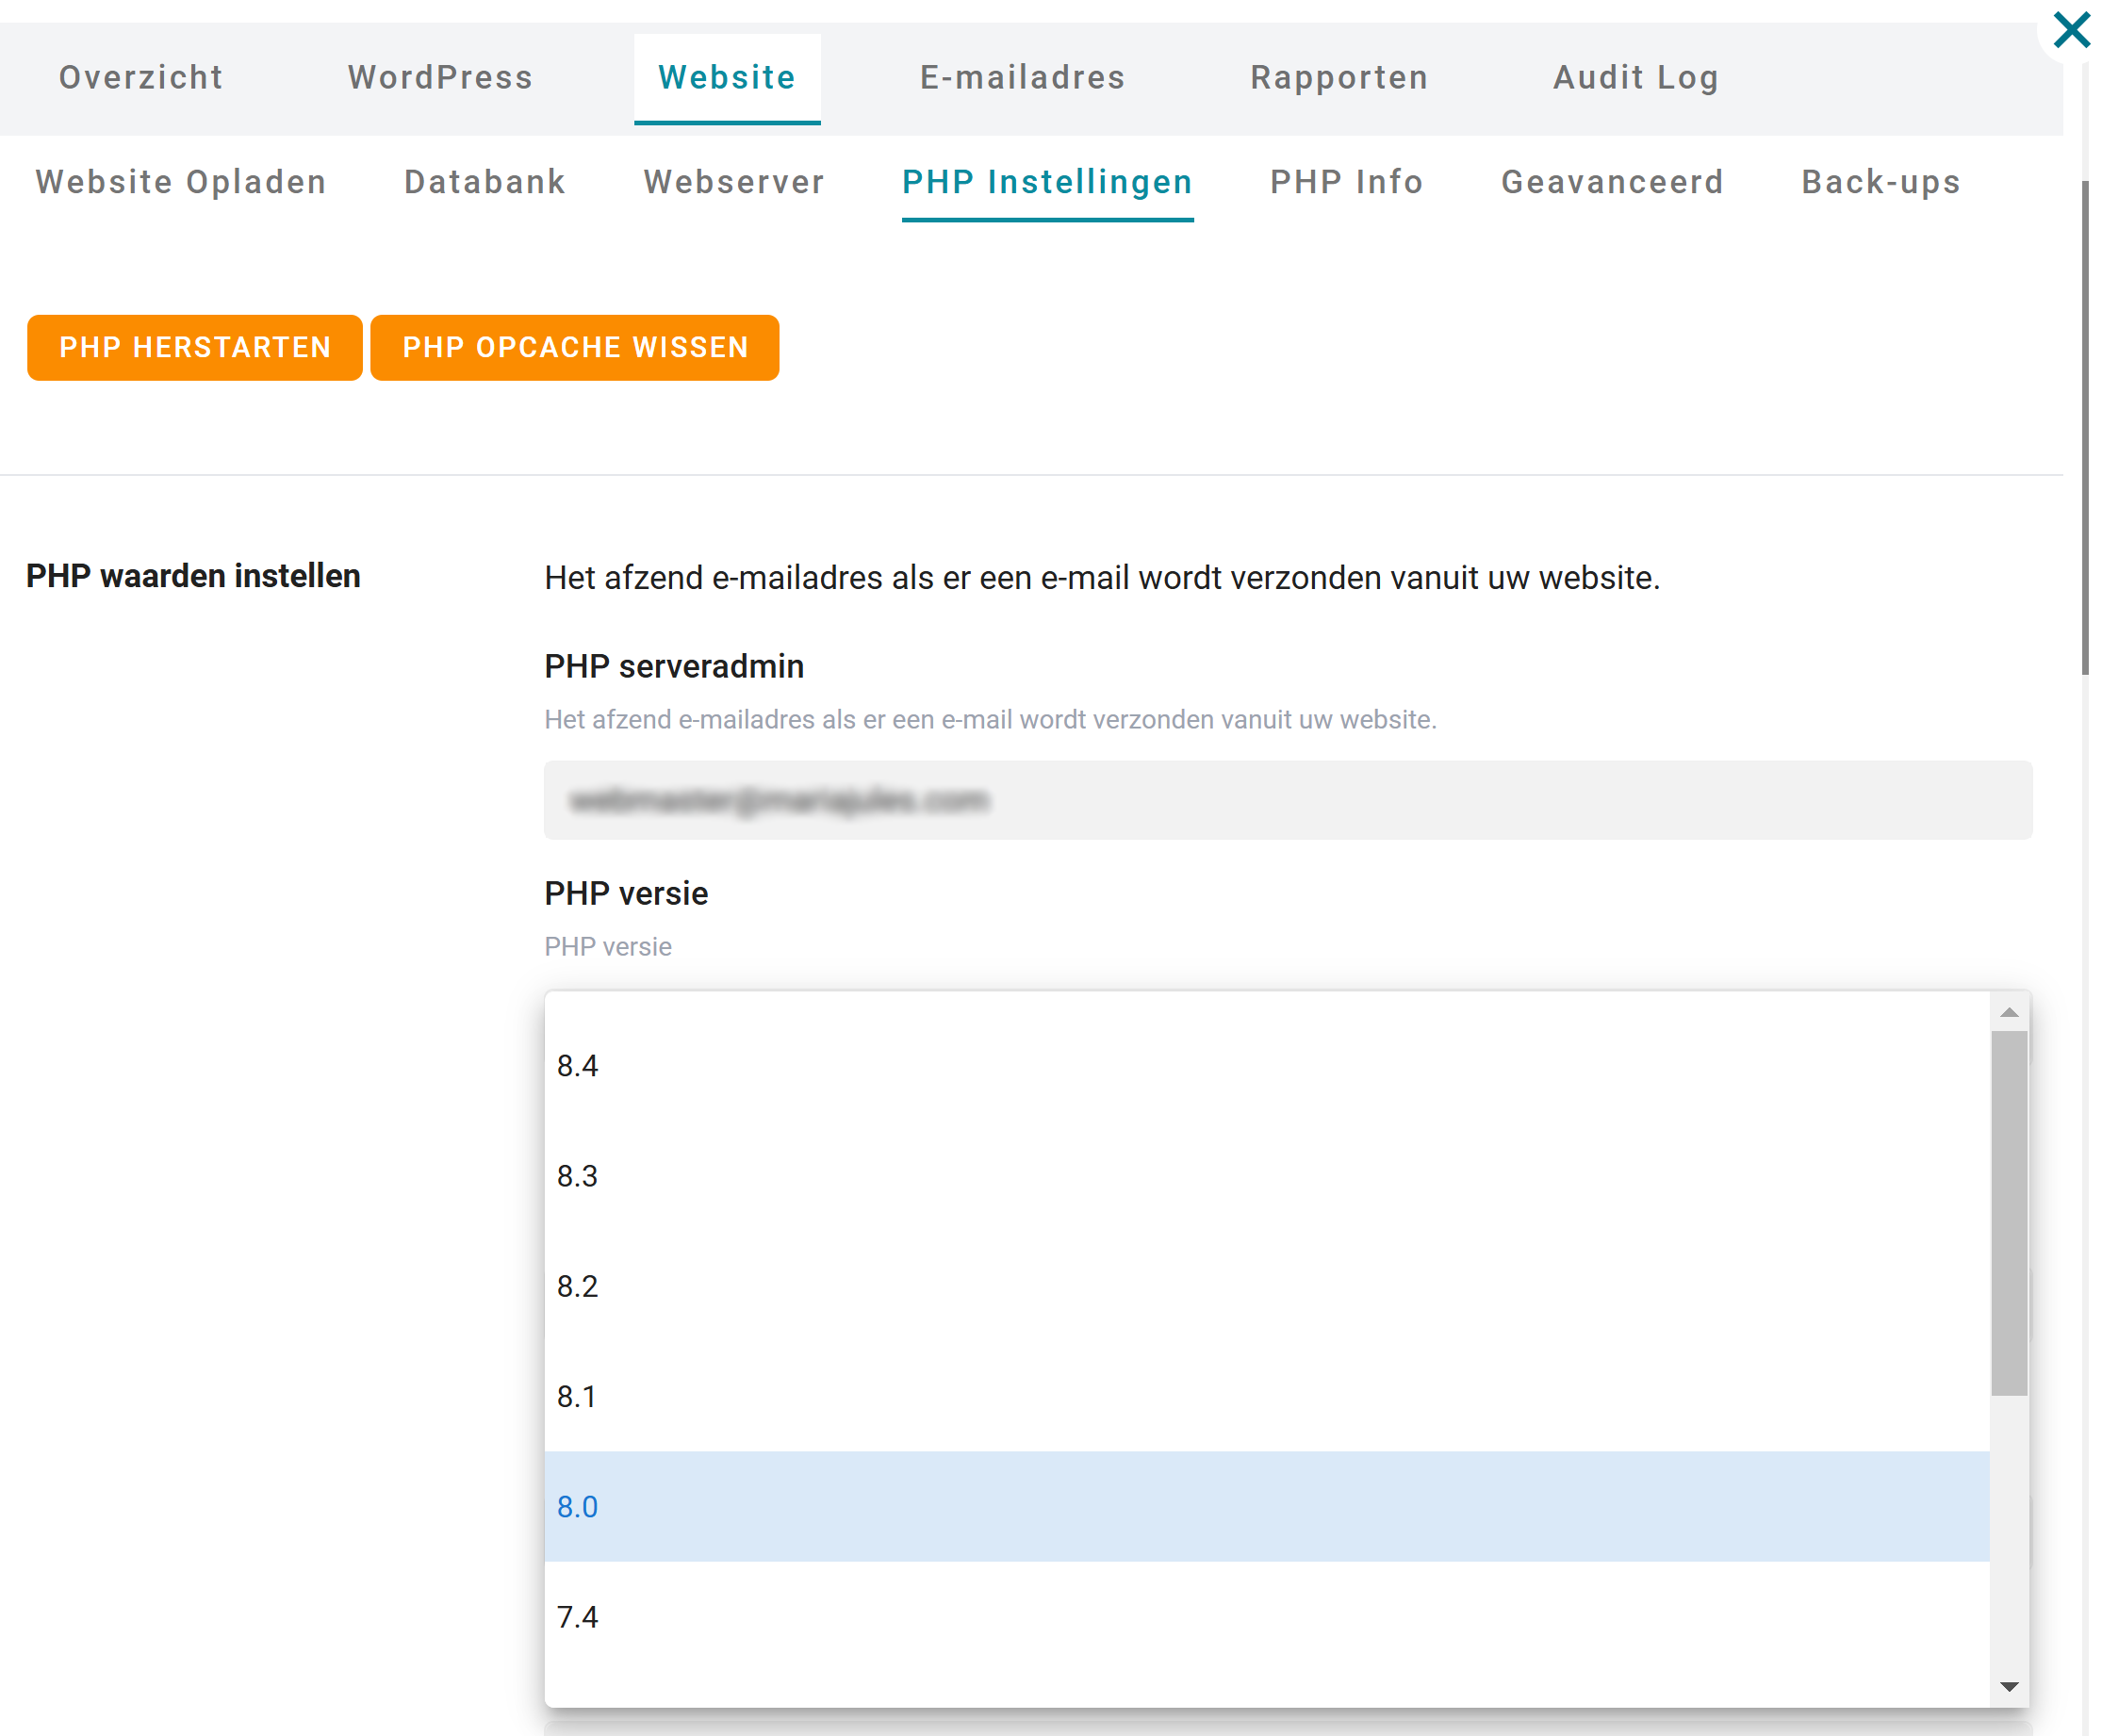Choose PHP version 8.3 from list
The width and height of the screenshot is (2102, 1736).
pos(1266,1176)
